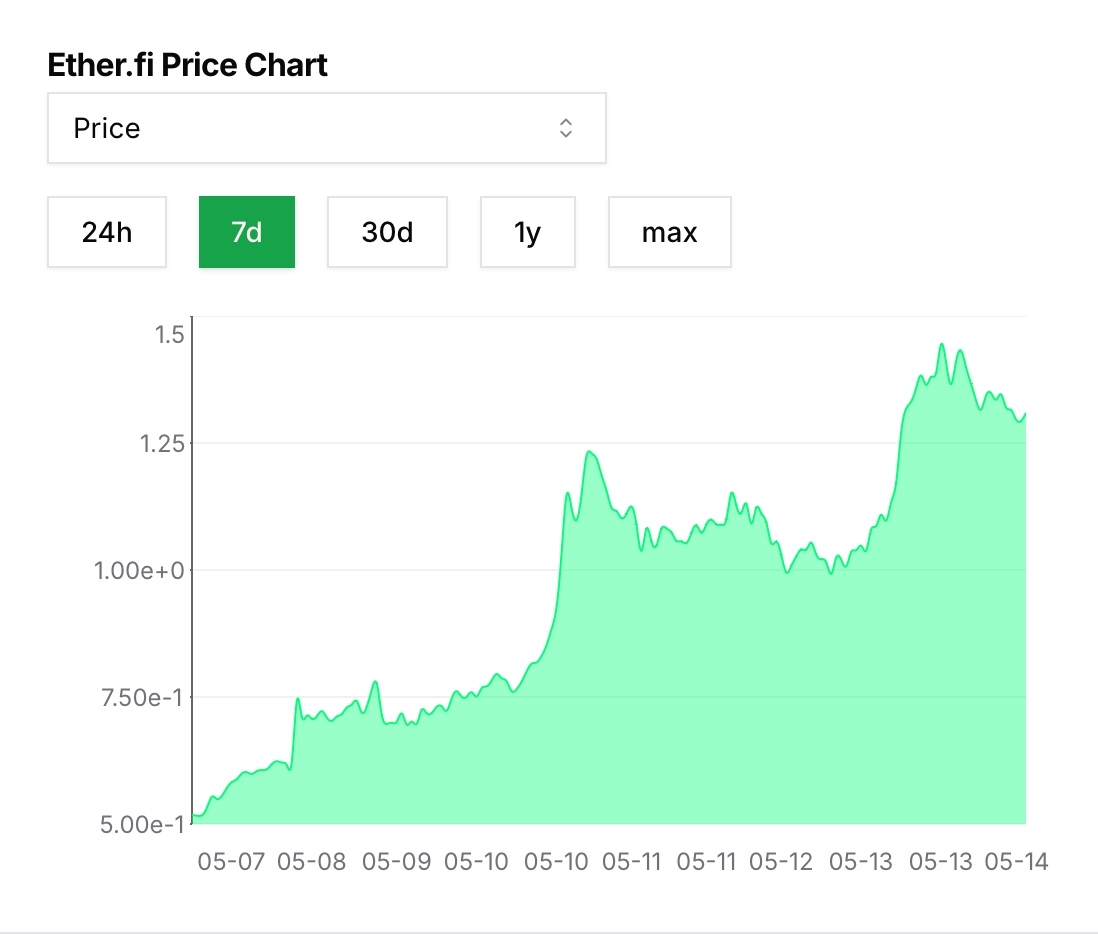Screen dimensions: 1098x934
Task: Click the 05-14 date label
Action: pyautogui.click(x=1016, y=861)
